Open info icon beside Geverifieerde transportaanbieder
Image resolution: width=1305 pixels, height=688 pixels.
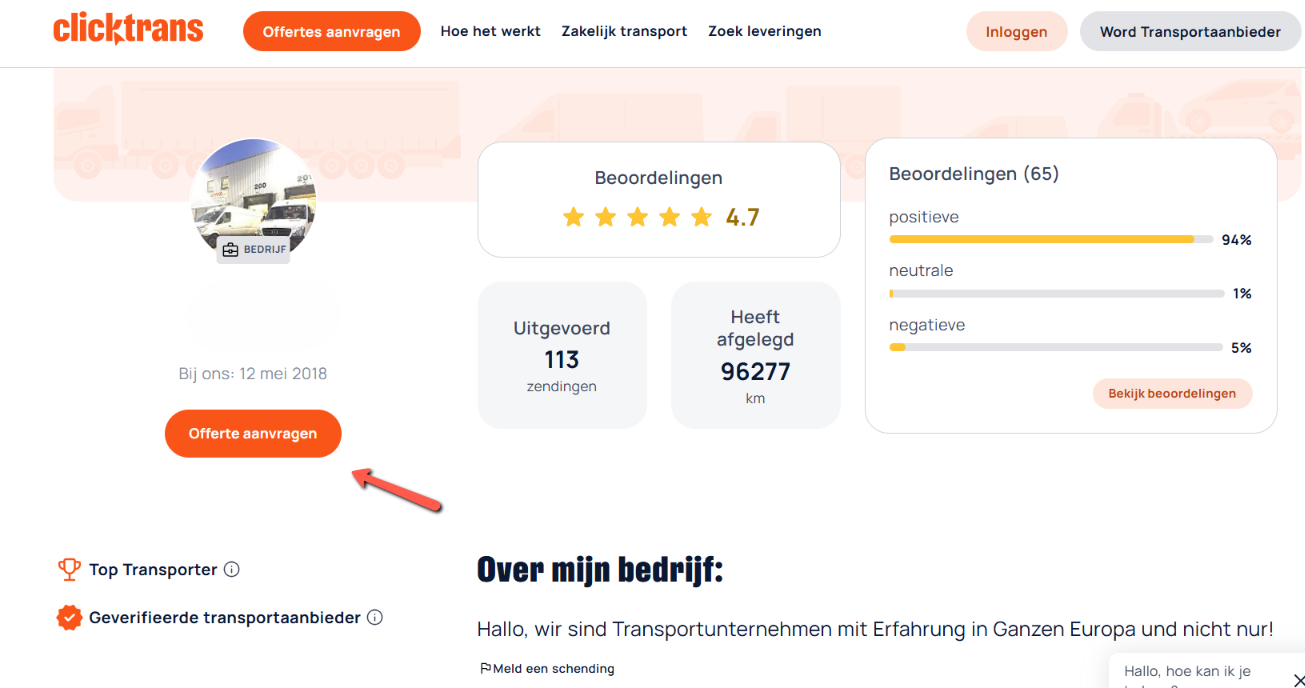[375, 618]
